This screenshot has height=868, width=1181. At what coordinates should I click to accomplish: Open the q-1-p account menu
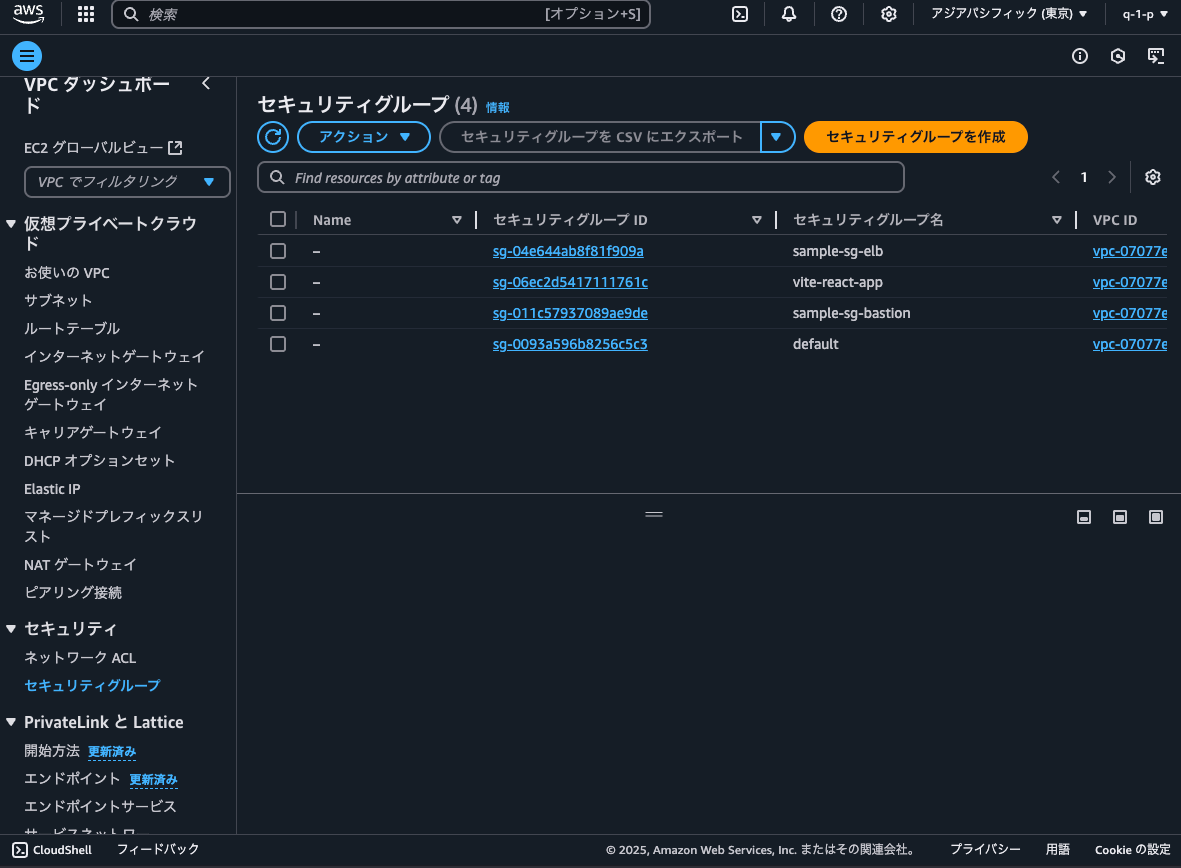click(1145, 14)
